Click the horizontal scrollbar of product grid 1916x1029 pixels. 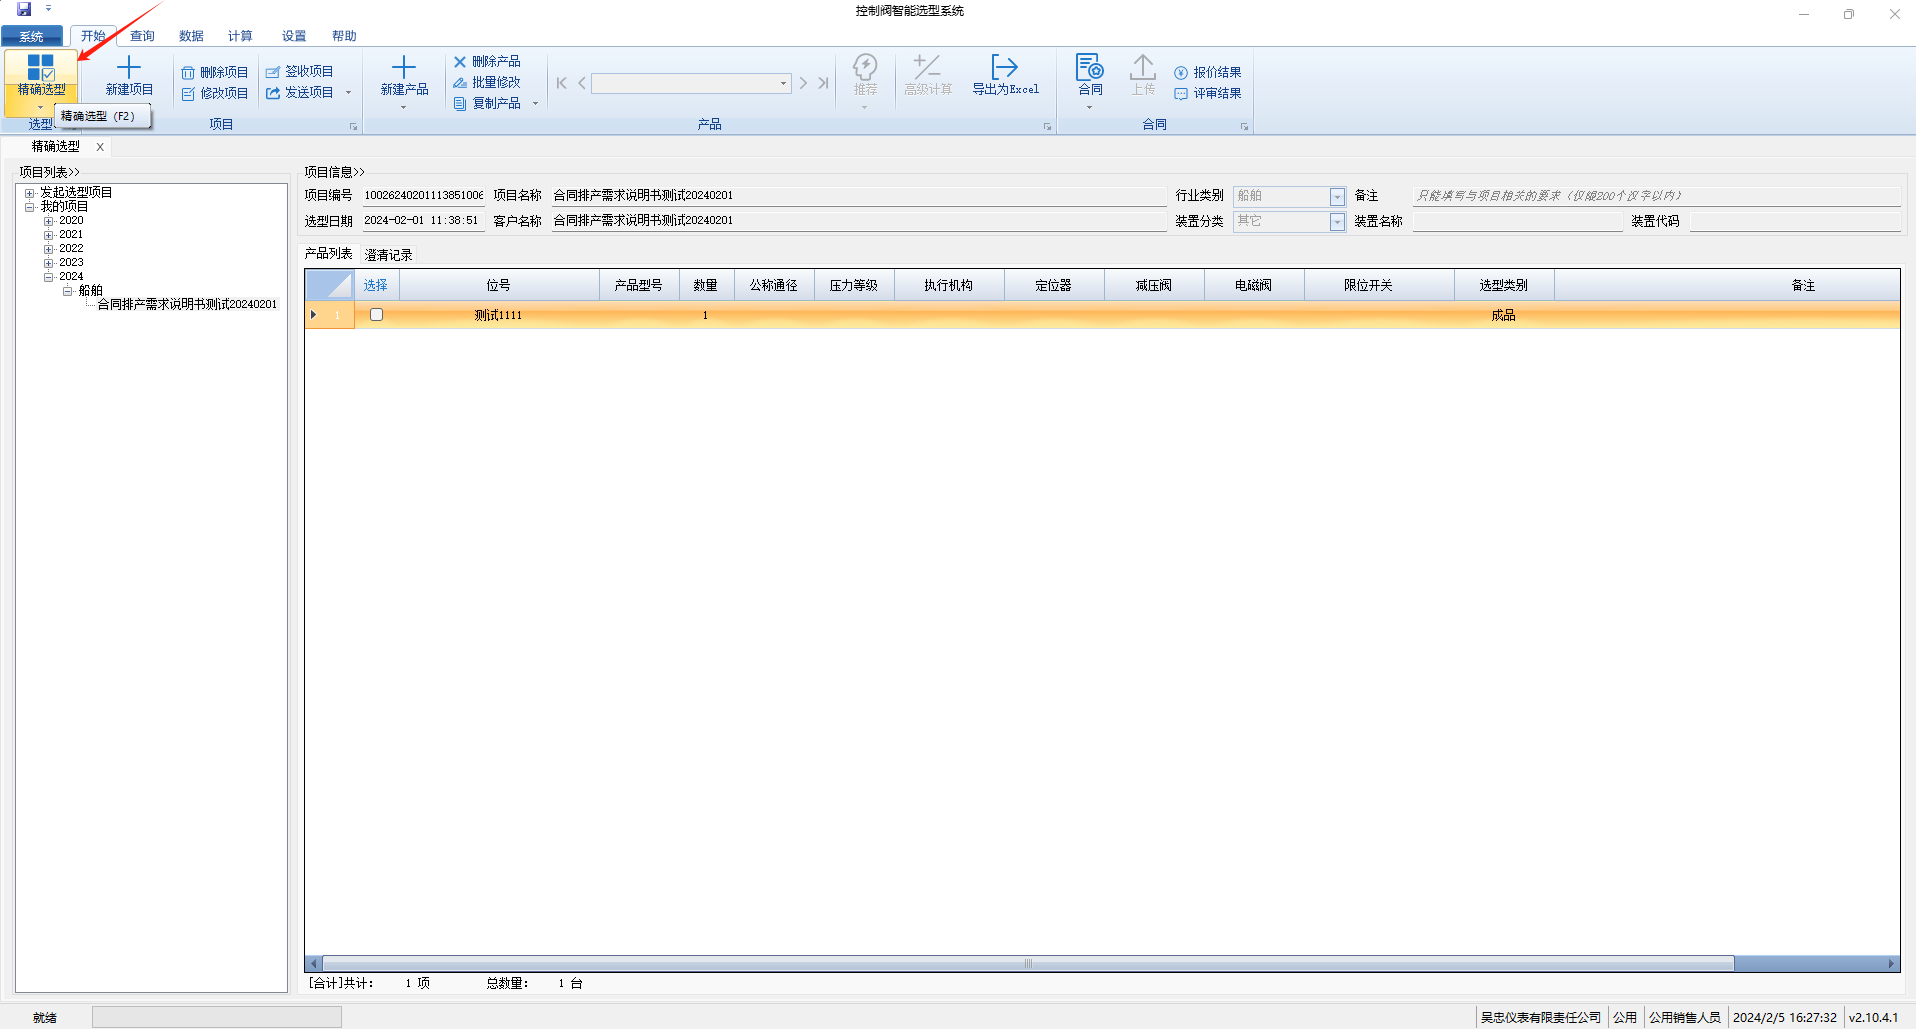(1027, 964)
